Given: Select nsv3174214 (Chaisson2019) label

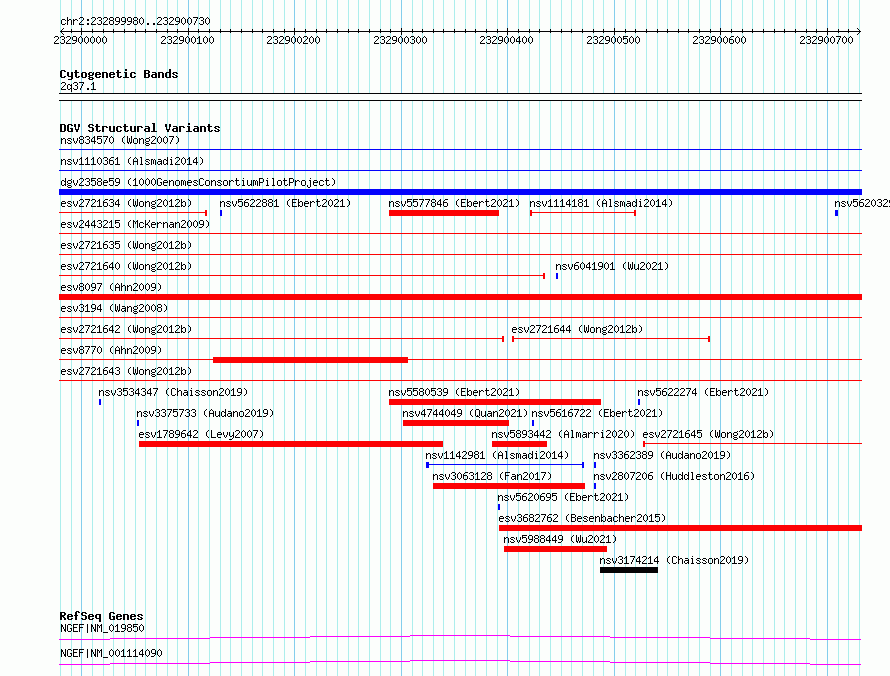Looking at the screenshot, I should coord(674,560).
